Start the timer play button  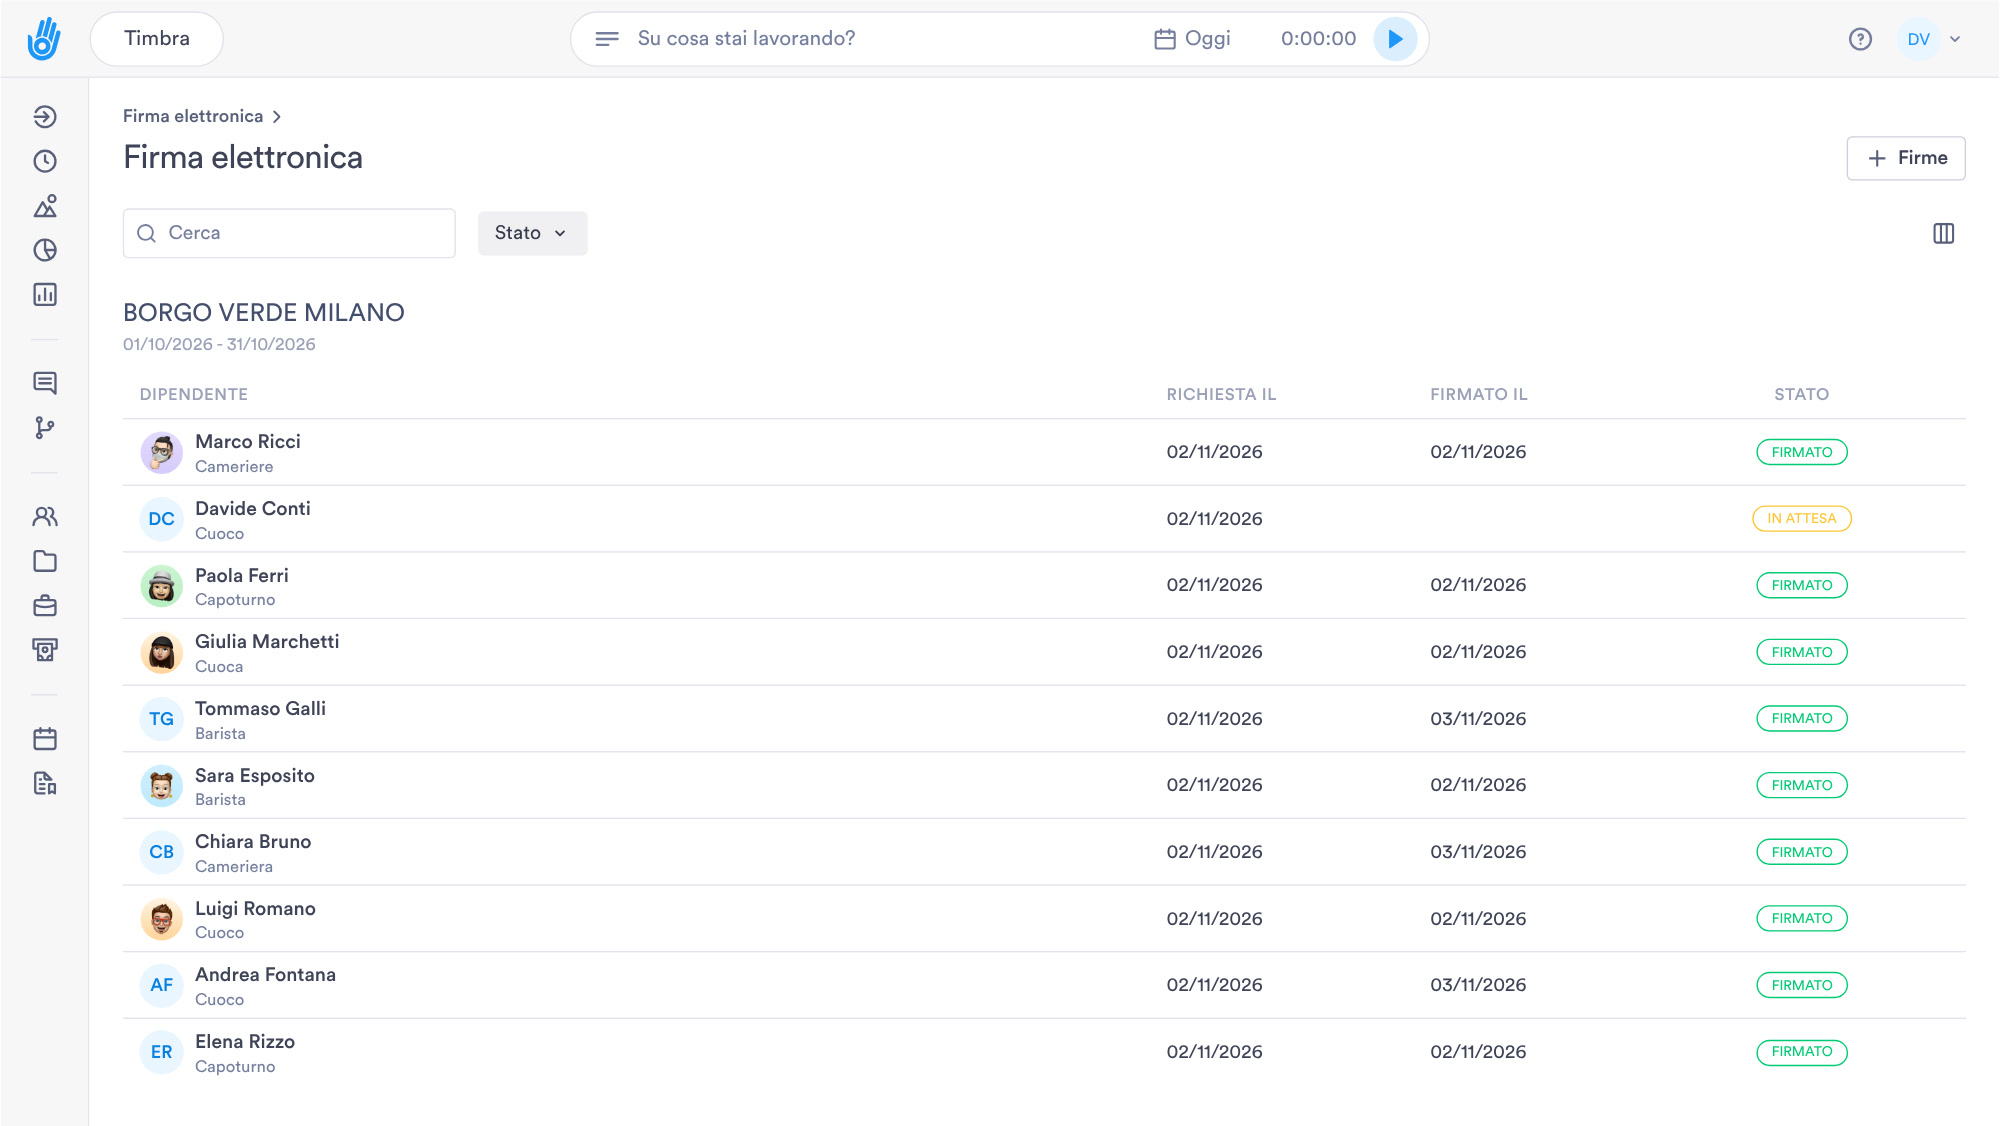pyautogui.click(x=1395, y=39)
